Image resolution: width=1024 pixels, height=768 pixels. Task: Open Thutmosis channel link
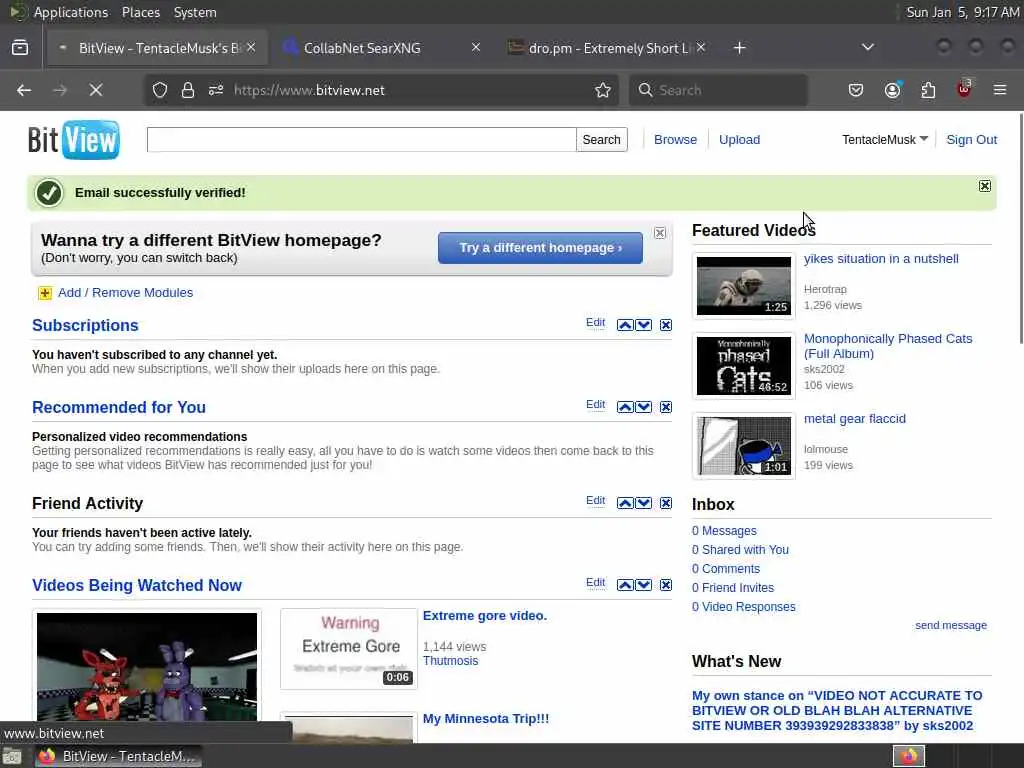[451, 661]
